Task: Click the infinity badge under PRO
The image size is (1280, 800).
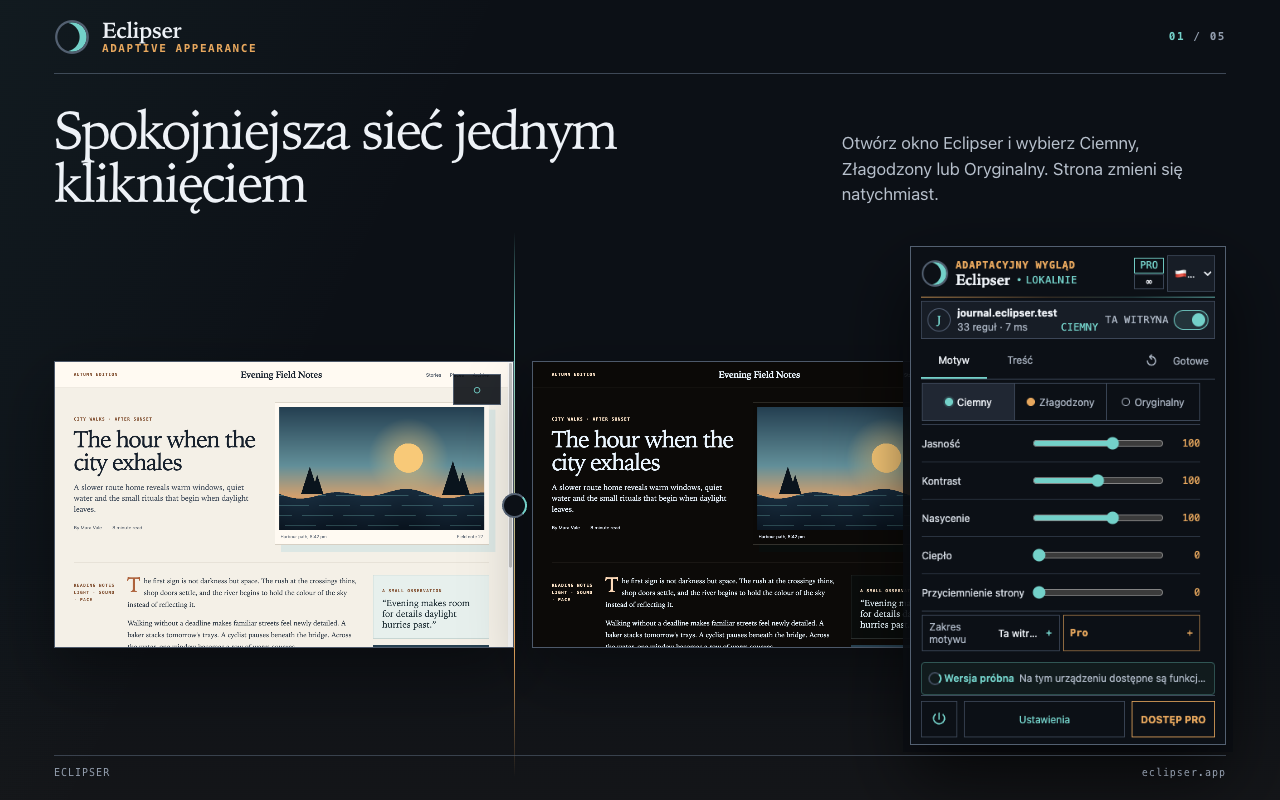Action: [x=1149, y=282]
